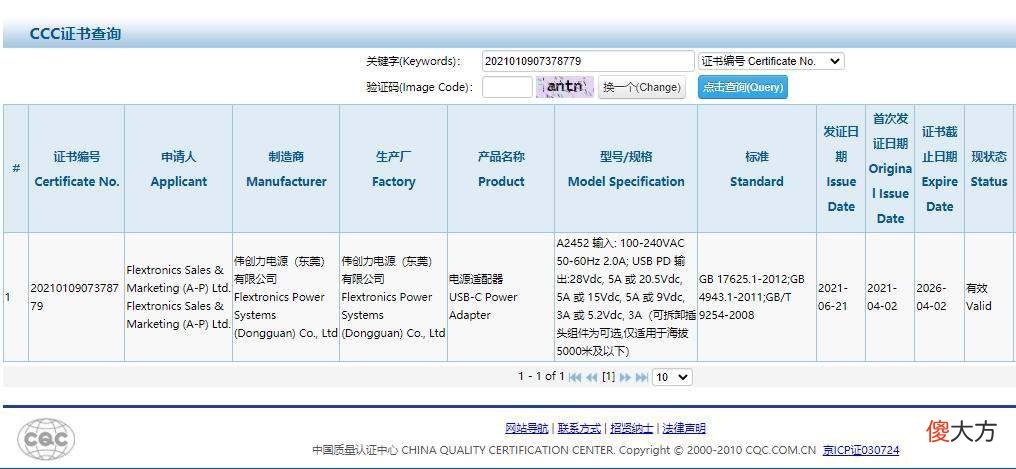Click the Applicant column header
1016x469 pixels.
click(178, 169)
